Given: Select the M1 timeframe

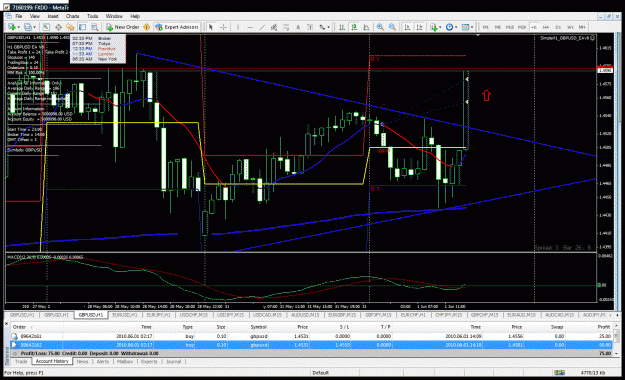Looking at the screenshot, I should (x=485, y=27).
